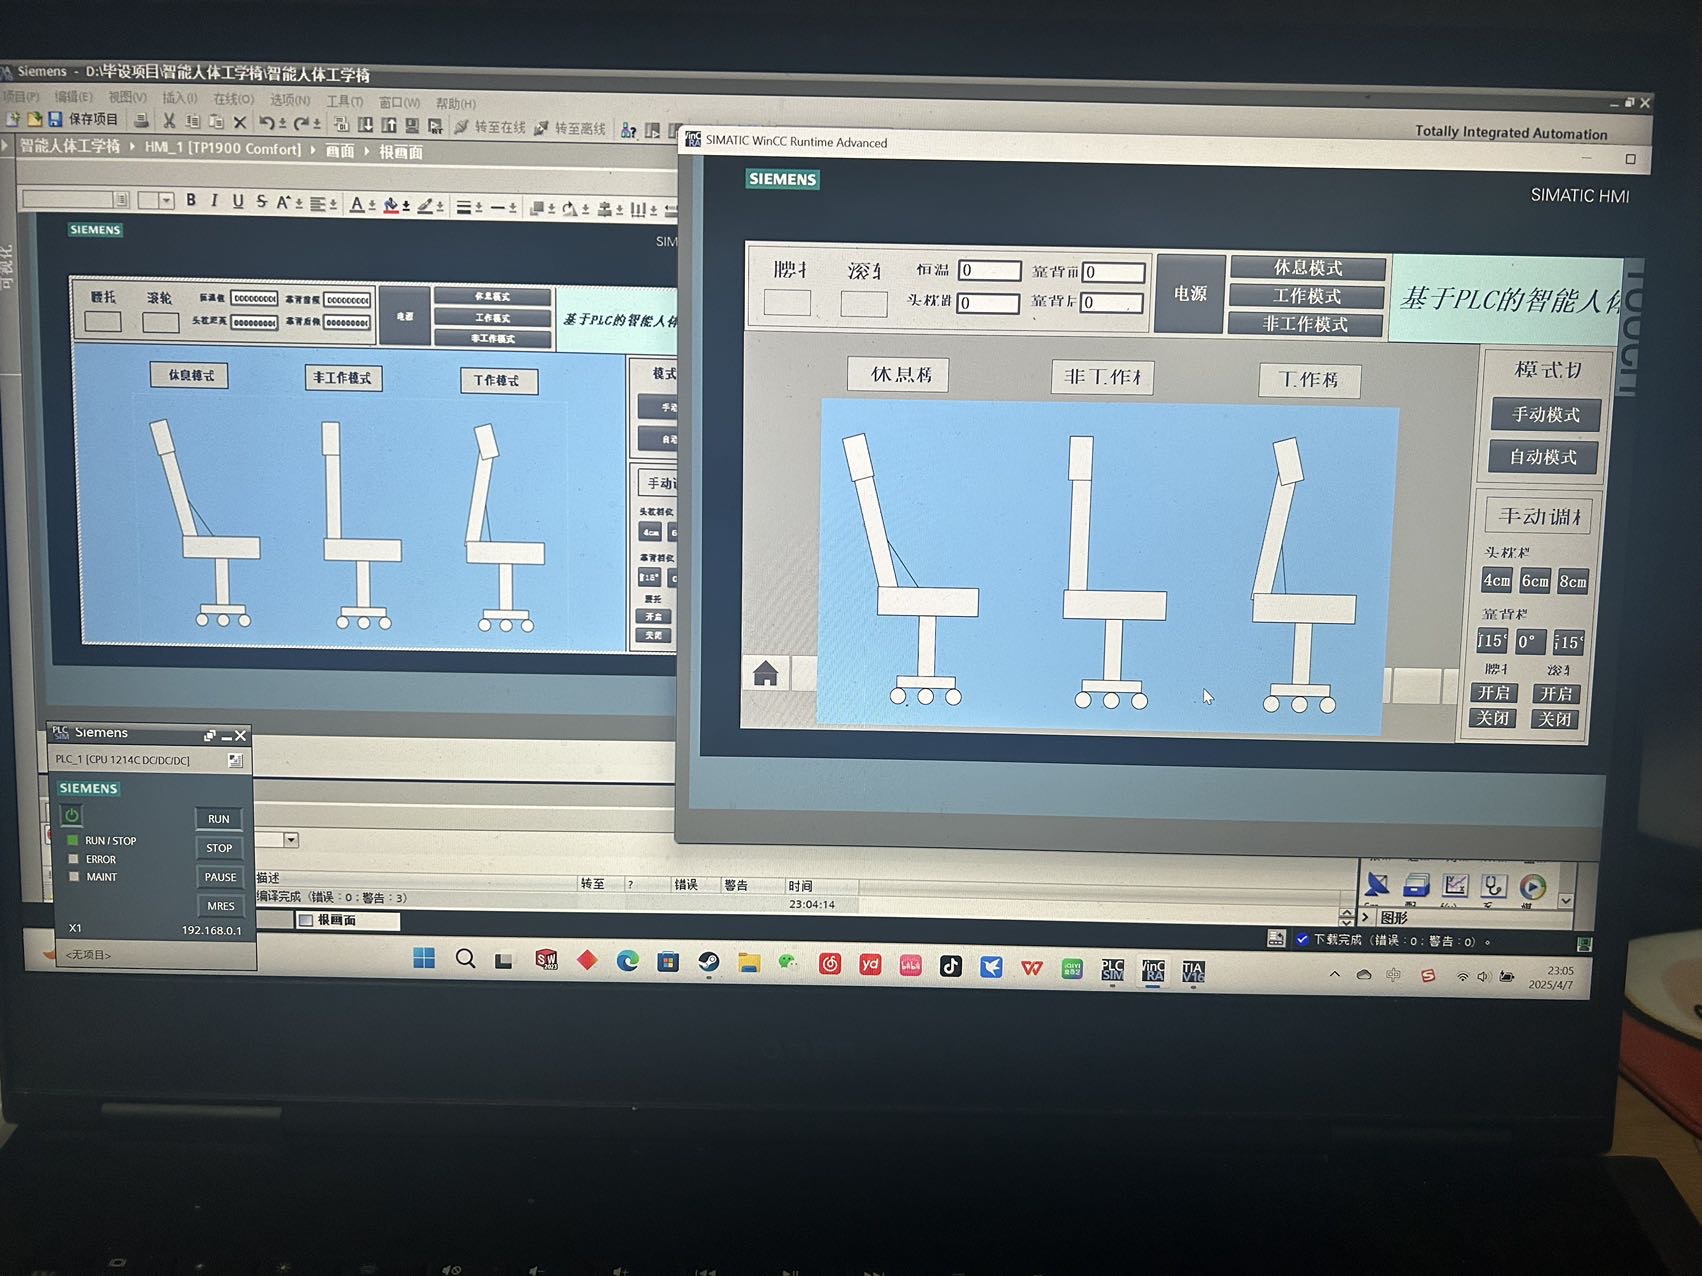Select 工作模式 in WinCC Runtime
1702x1276 pixels.
[x=1307, y=296]
